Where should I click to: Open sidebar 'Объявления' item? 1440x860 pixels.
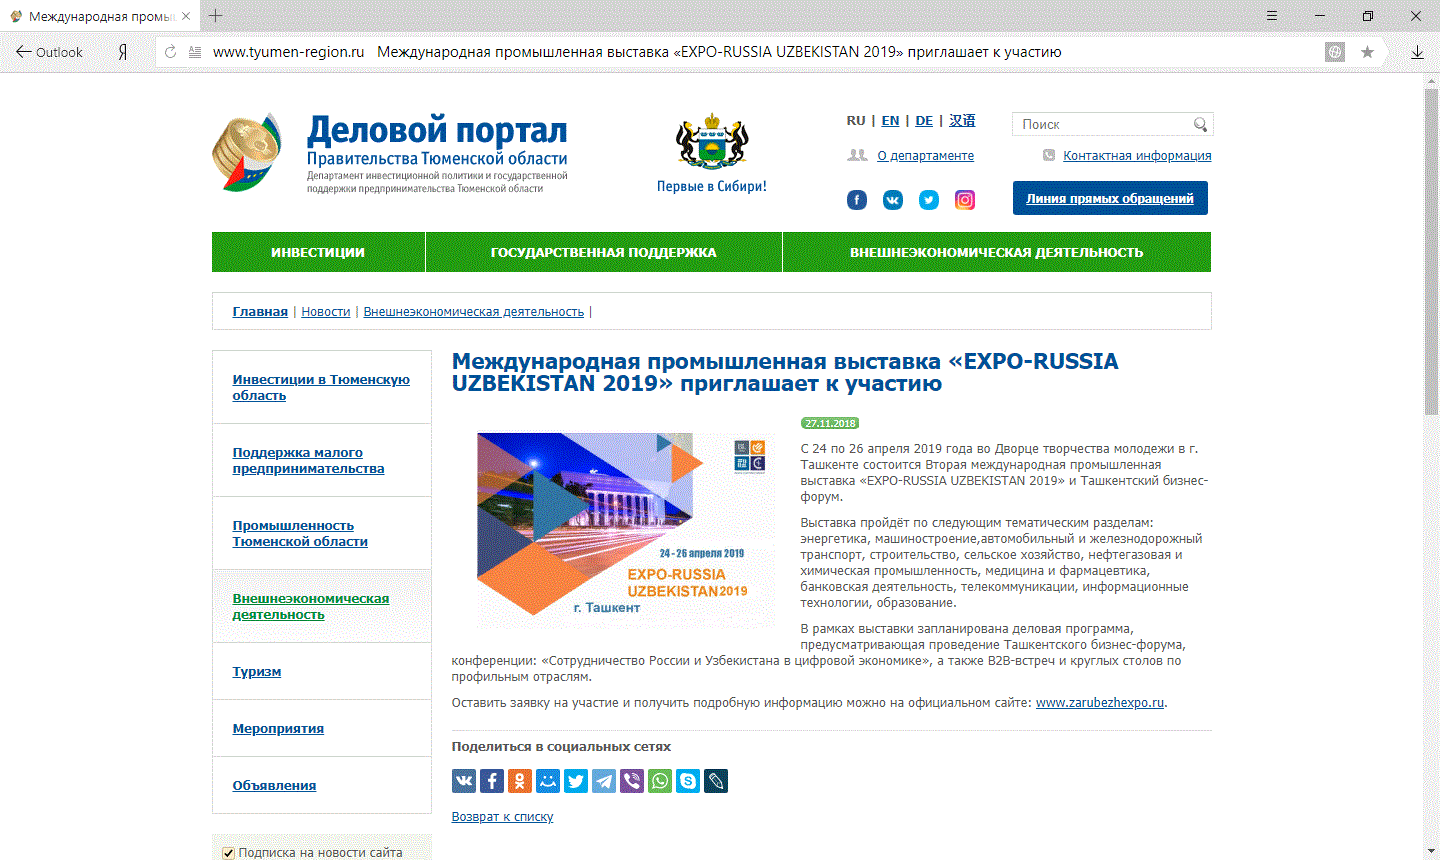click(274, 785)
